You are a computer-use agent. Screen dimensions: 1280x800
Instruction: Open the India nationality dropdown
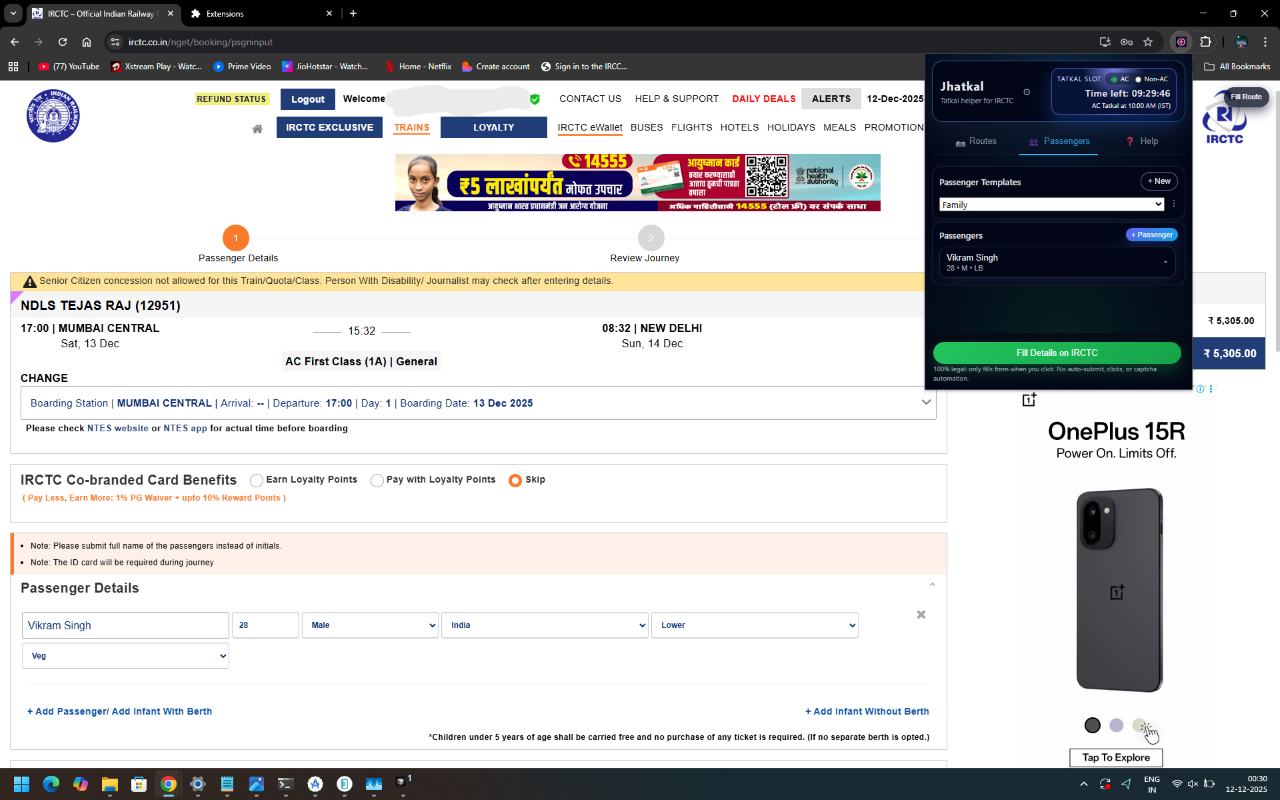[545, 625]
